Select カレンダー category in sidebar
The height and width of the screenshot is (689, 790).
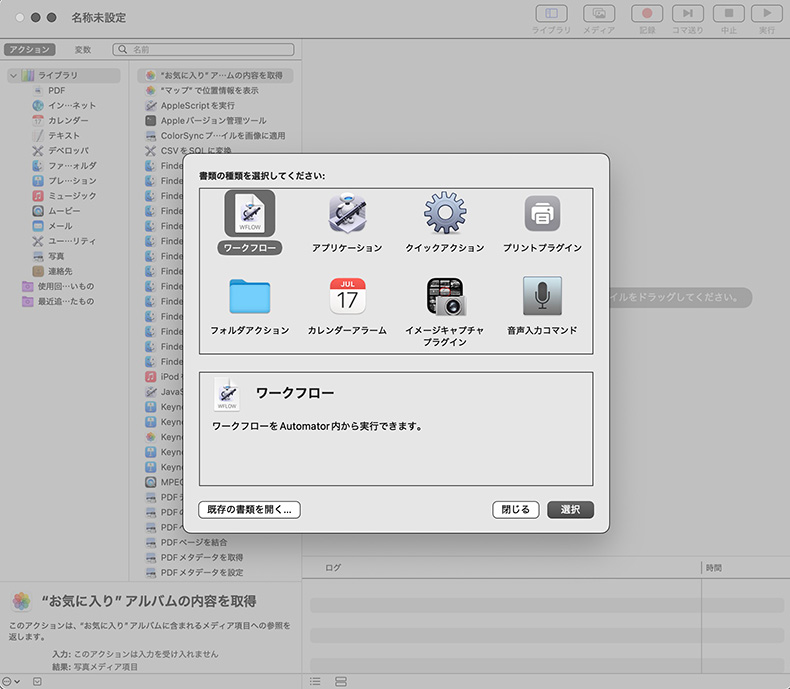68,121
